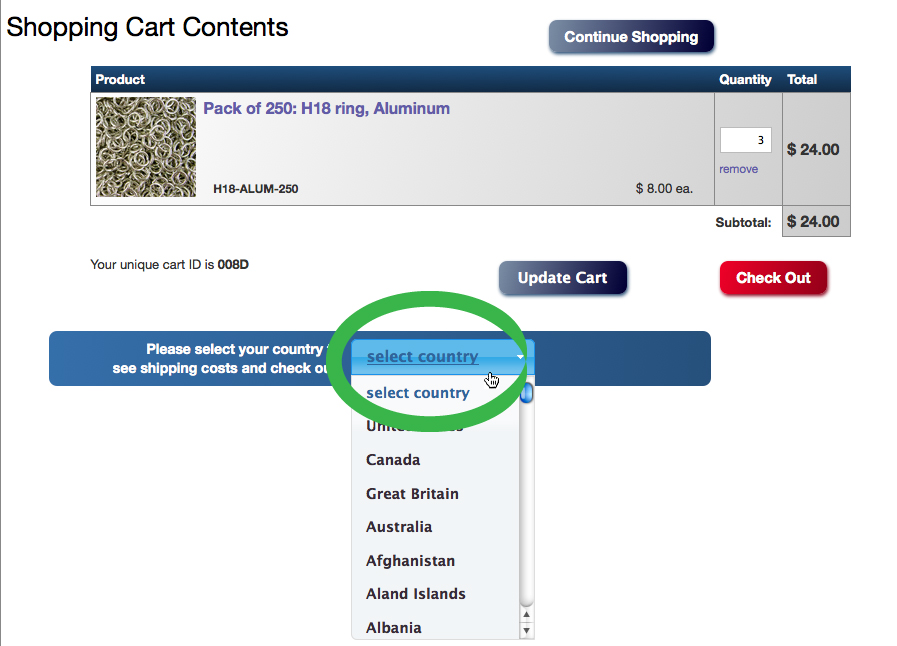Click the empty track of the country list scrollbar
897x646 pixels.
pyautogui.click(x=527, y=504)
